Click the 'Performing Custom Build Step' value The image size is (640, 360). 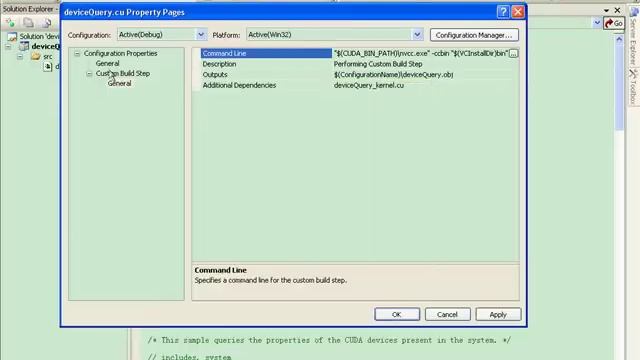point(378,64)
